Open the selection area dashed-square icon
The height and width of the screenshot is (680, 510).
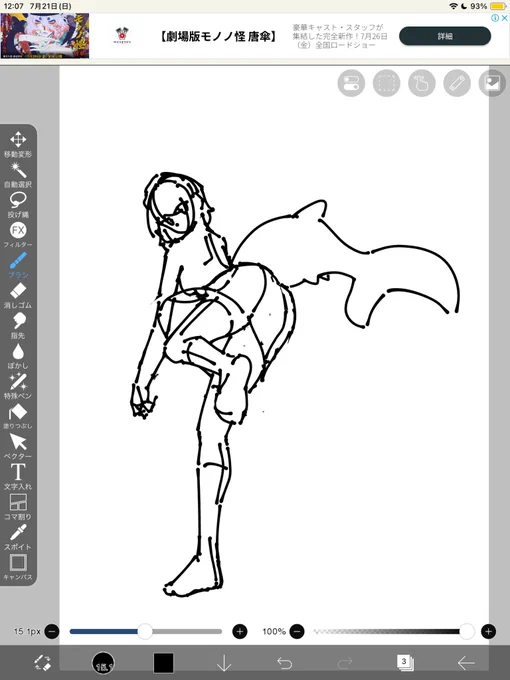[x=386, y=83]
